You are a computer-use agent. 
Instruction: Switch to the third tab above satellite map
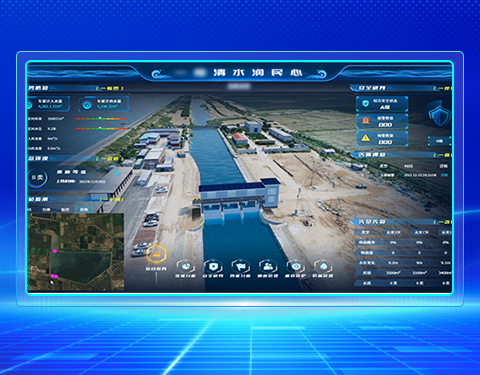[65, 209]
